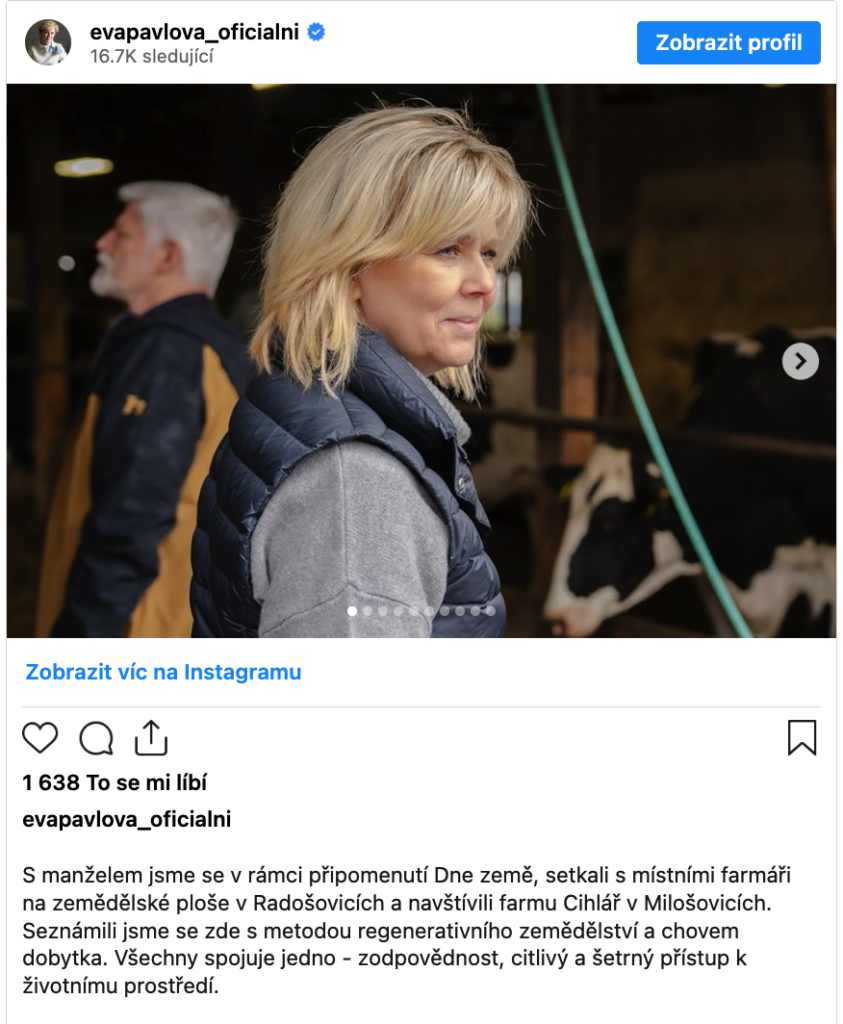
Task: Click evapavlova_oficialni name above caption
Action: pos(127,820)
